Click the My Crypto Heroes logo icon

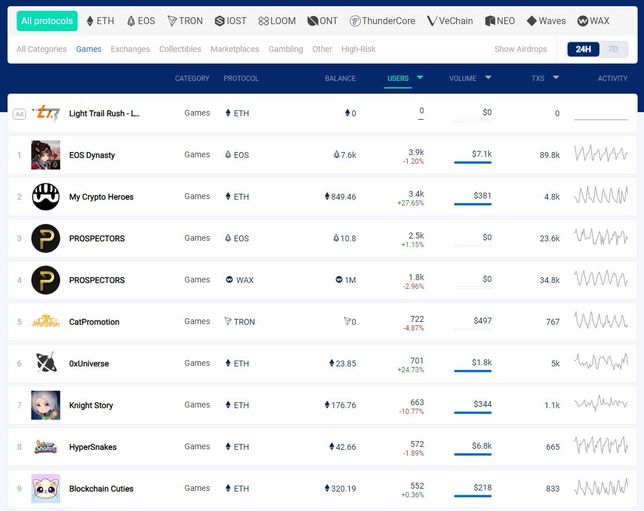coord(46,197)
